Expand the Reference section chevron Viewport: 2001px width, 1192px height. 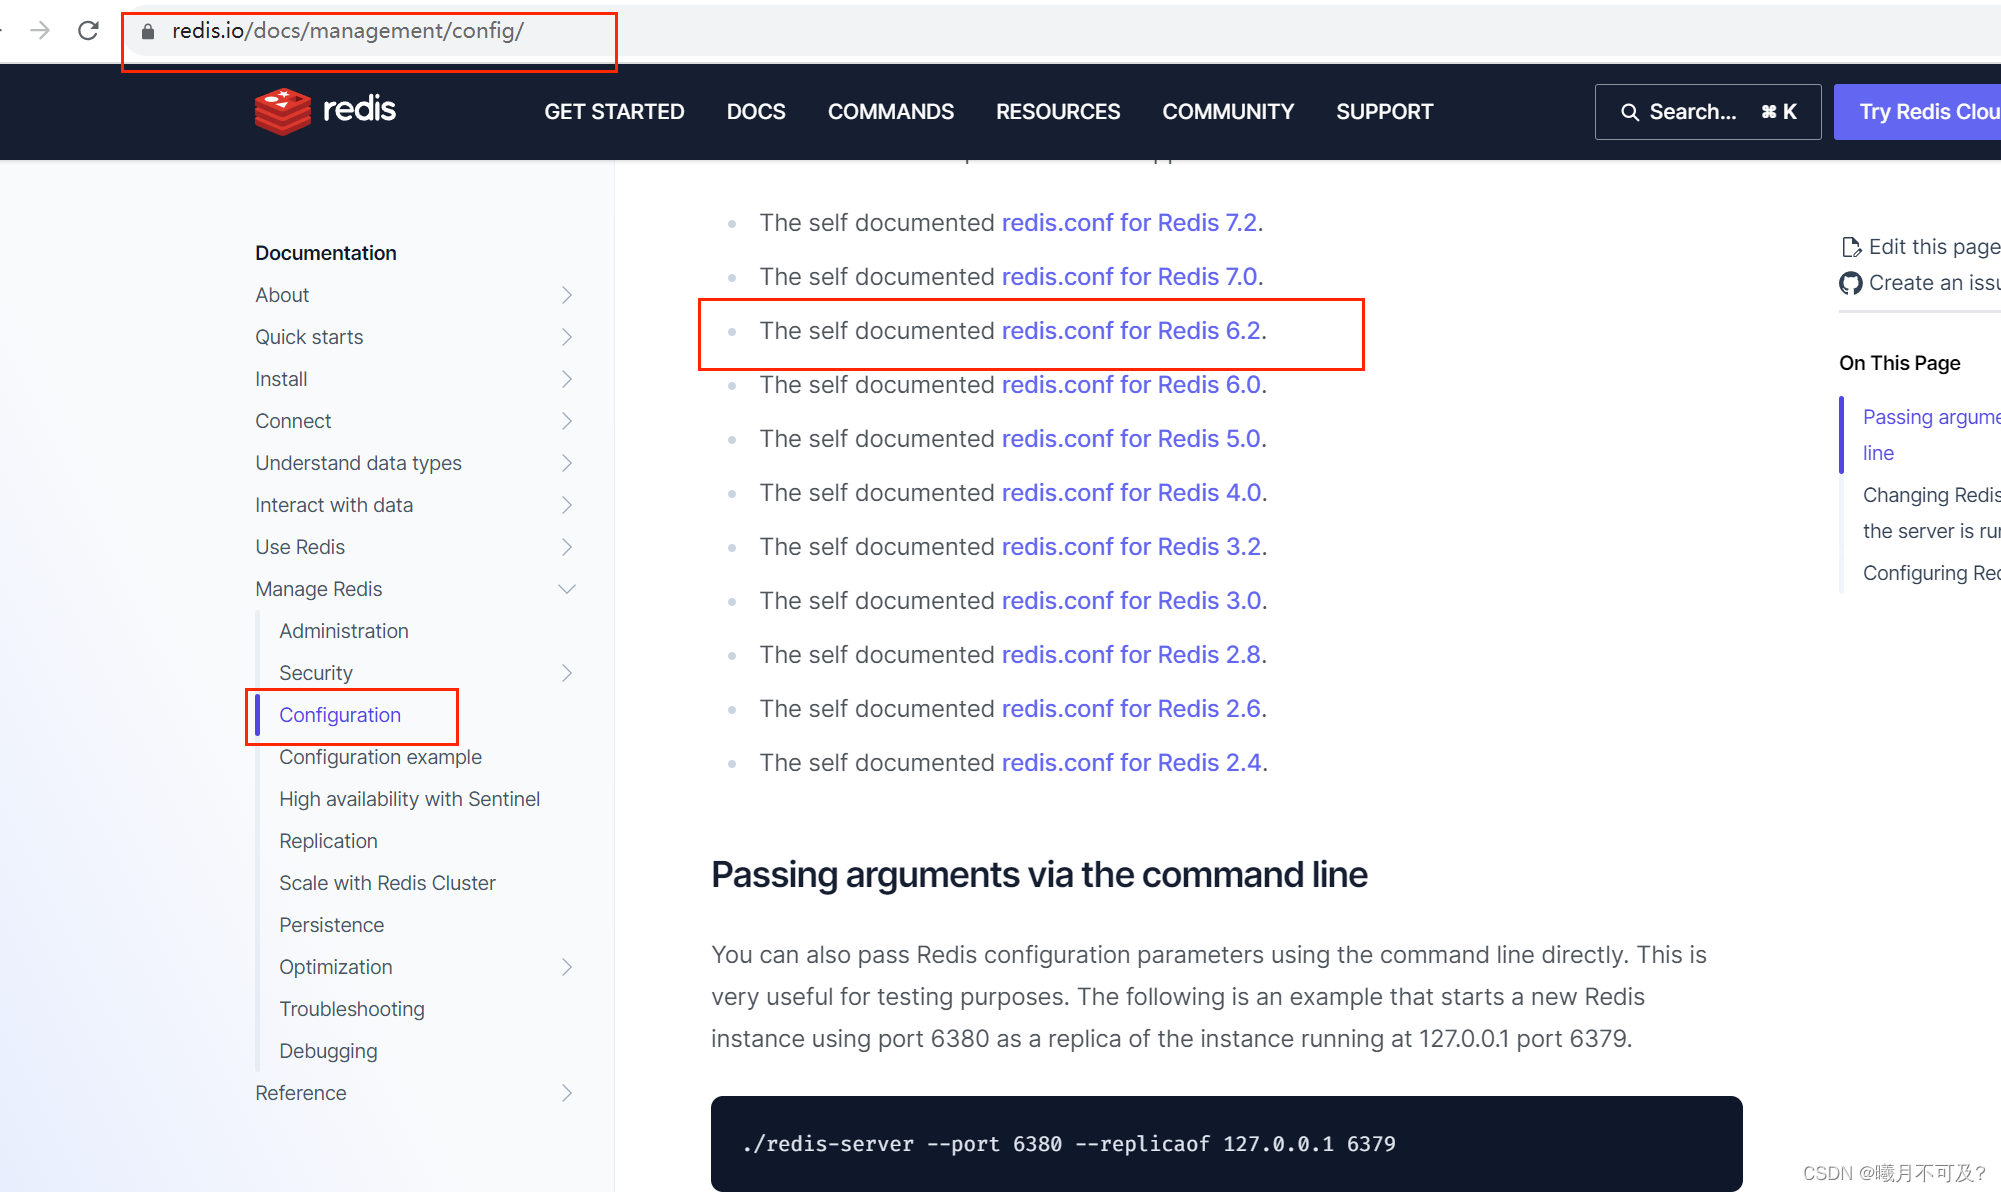click(567, 1093)
